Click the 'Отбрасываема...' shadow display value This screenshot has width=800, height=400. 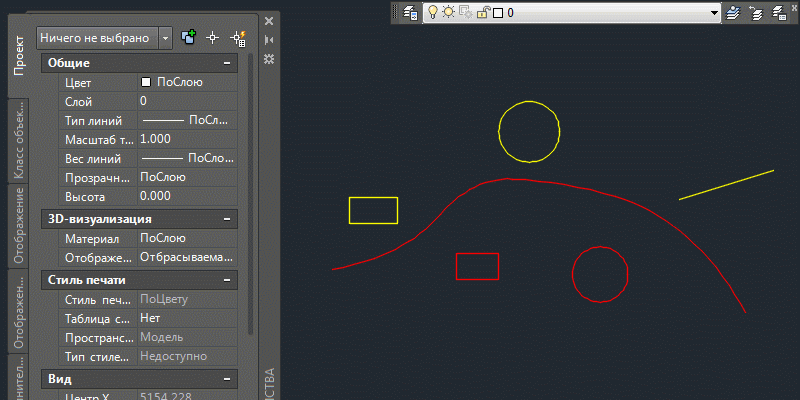tap(187, 257)
